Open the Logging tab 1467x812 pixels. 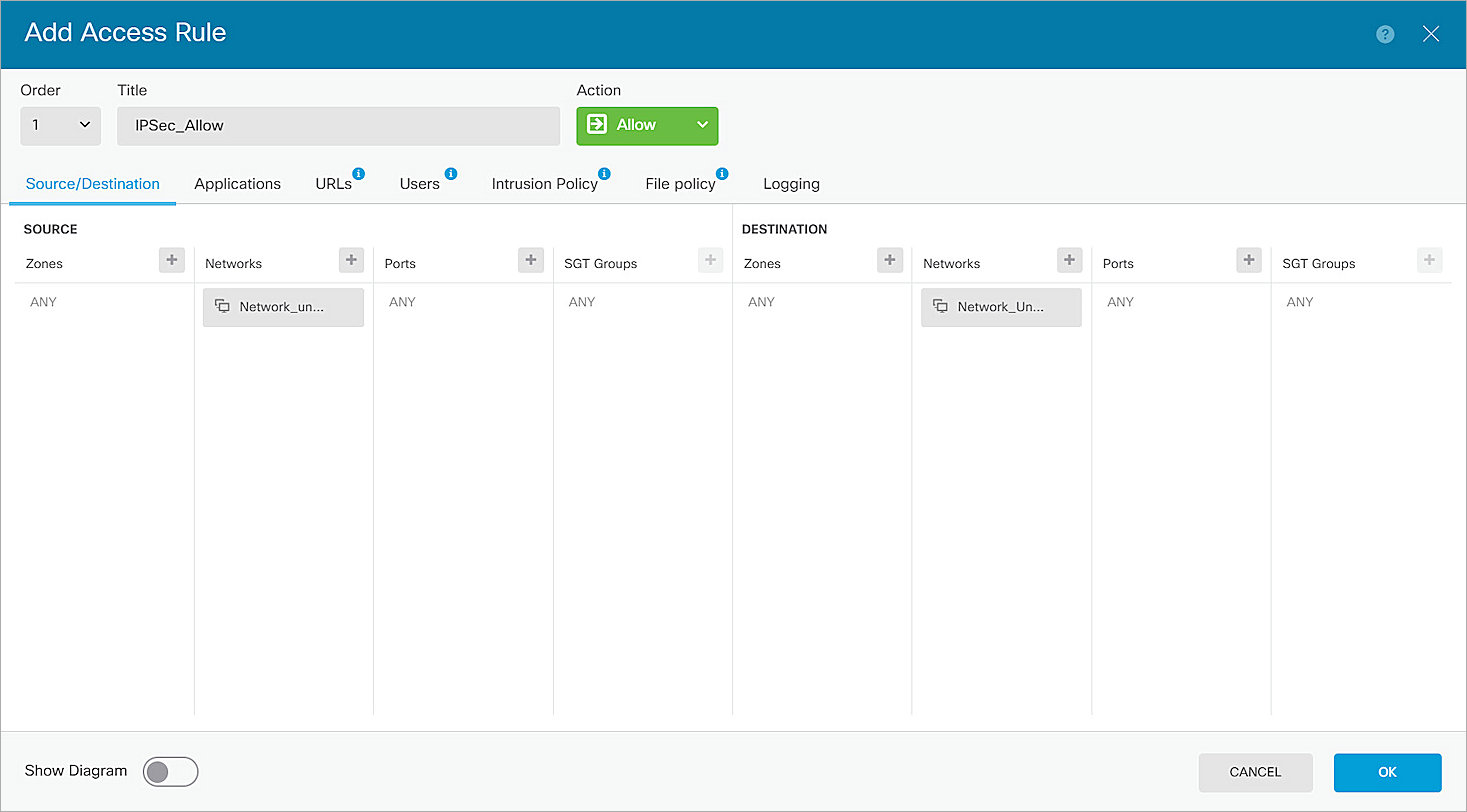791,183
